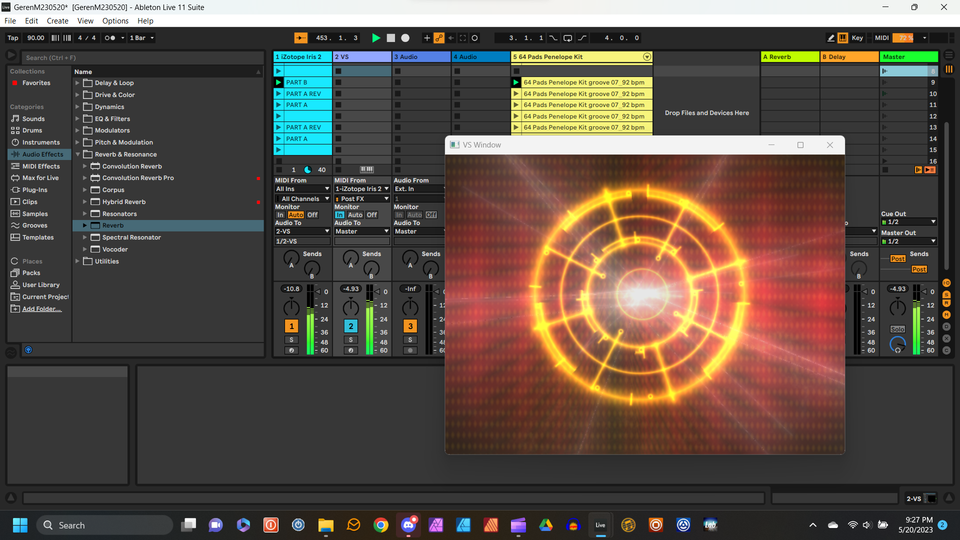Set track 1 Monitor to In
This screenshot has width=960, height=540.
click(280, 215)
